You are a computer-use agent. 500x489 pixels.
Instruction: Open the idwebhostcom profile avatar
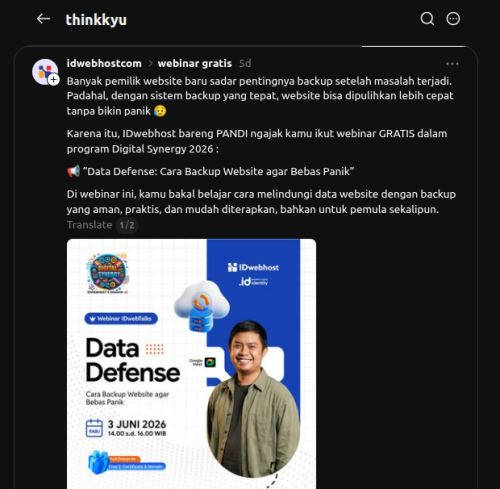click(45, 72)
